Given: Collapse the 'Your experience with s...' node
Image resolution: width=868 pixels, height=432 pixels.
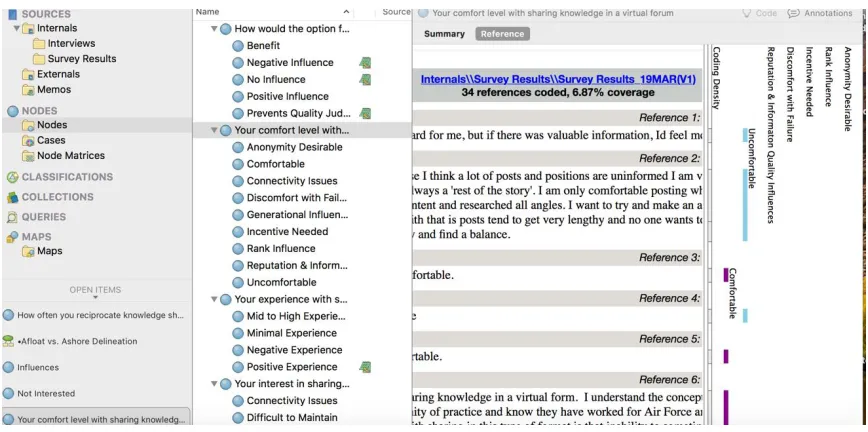Looking at the screenshot, I should coord(214,299).
